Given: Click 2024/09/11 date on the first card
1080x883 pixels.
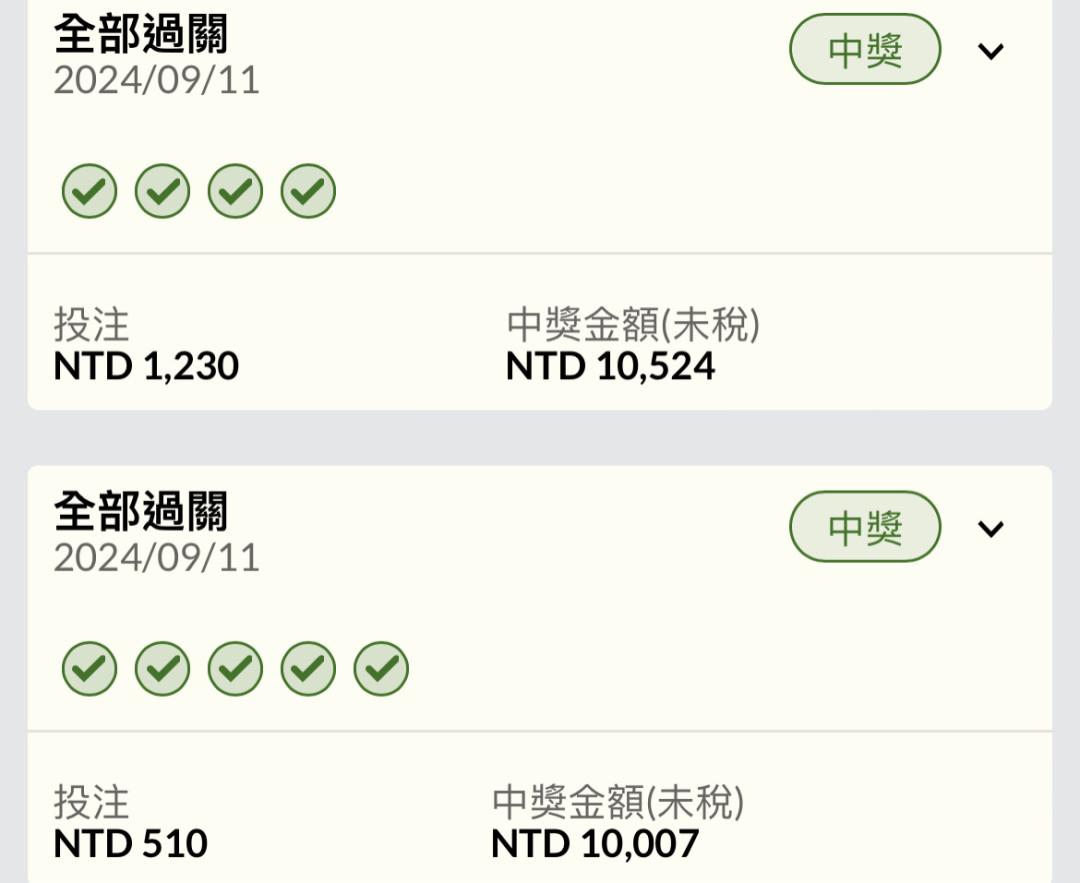Looking at the screenshot, I should pyautogui.click(x=156, y=80).
